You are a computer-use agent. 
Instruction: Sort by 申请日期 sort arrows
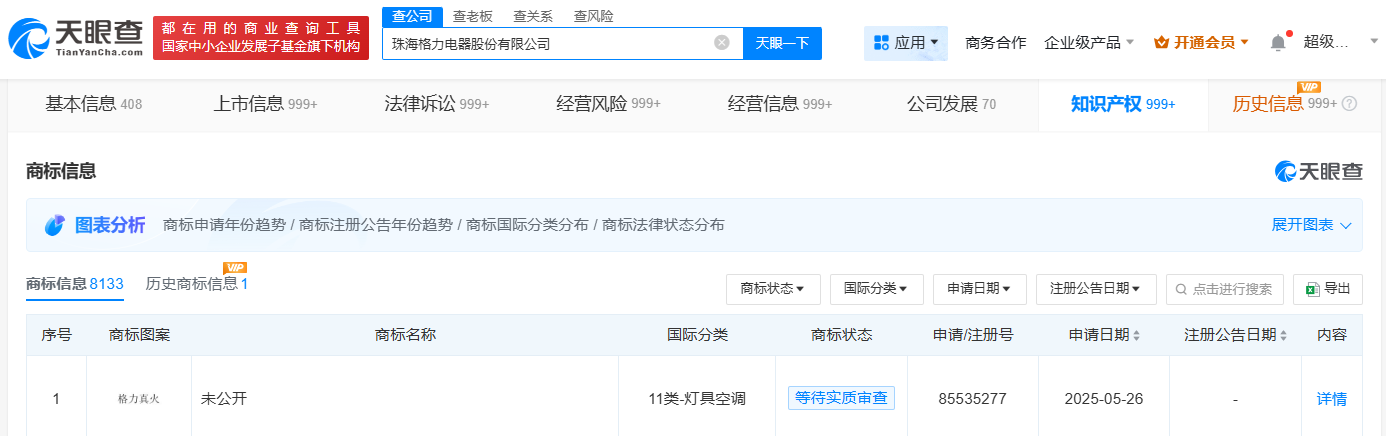[1136, 335]
